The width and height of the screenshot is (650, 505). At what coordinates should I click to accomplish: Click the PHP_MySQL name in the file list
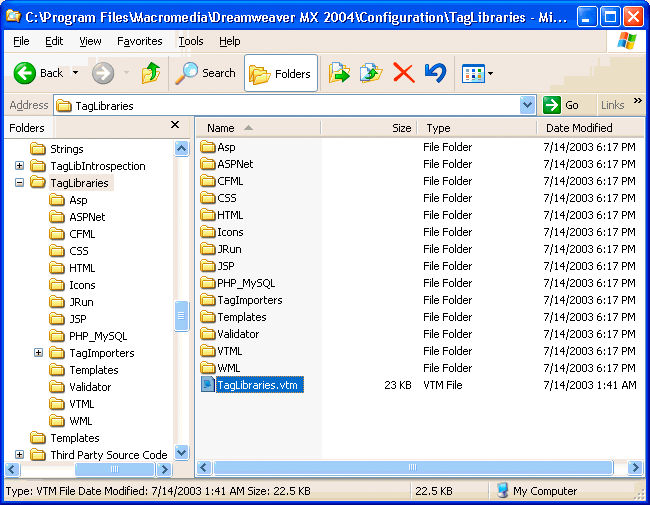pos(246,283)
